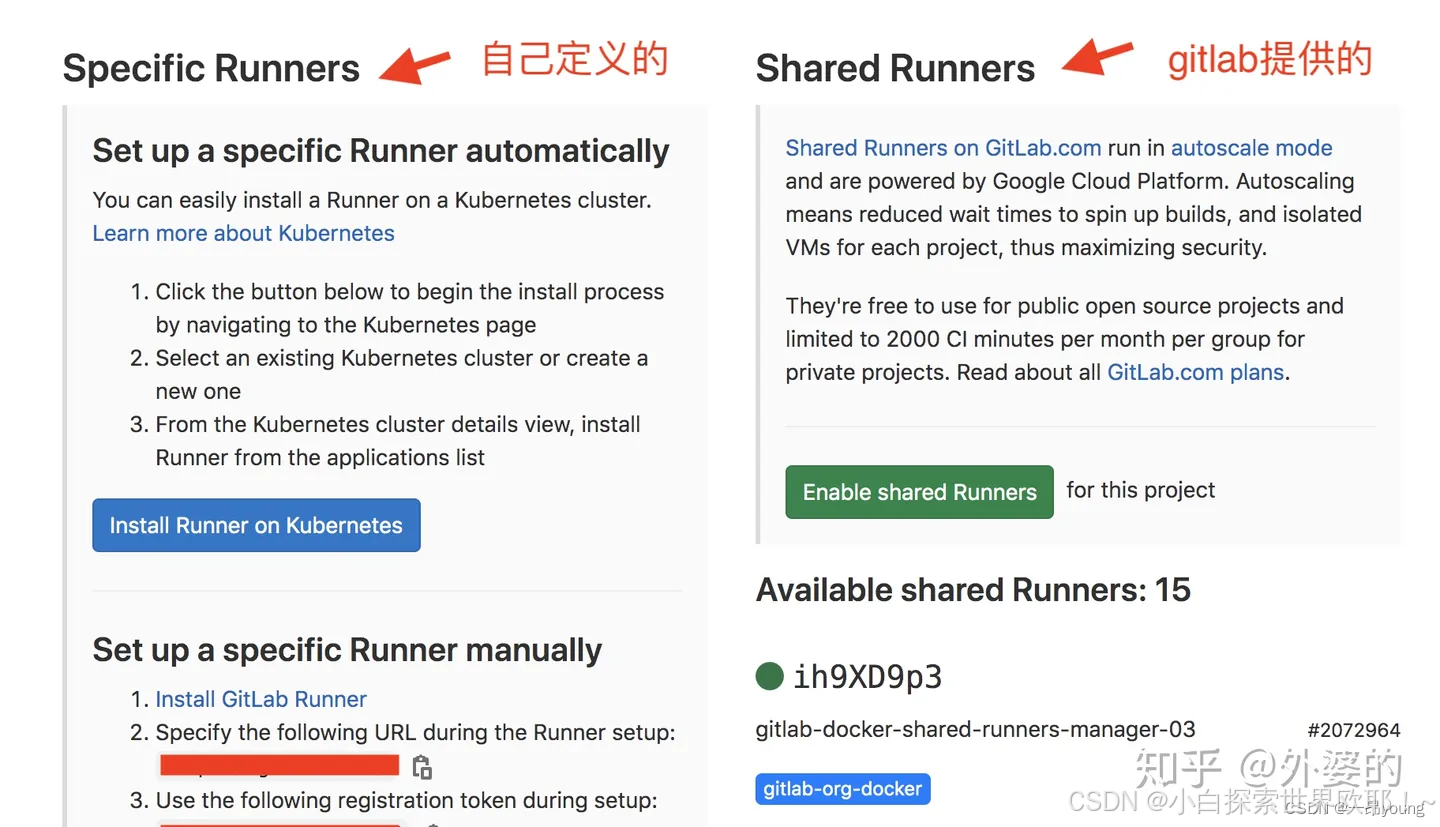Click step 'Click the button below to begin'

(x=409, y=308)
